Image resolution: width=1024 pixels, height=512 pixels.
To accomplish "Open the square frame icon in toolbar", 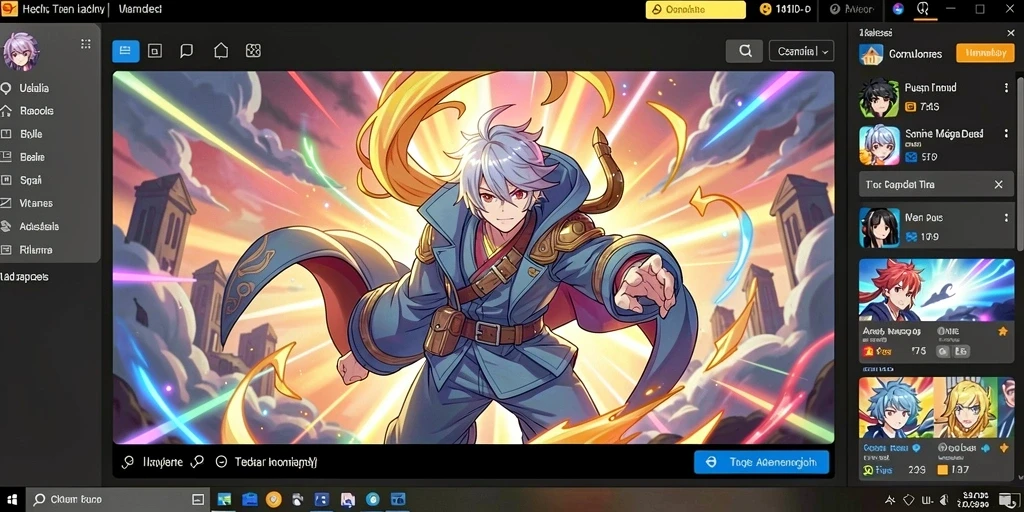I will click(x=155, y=51).
